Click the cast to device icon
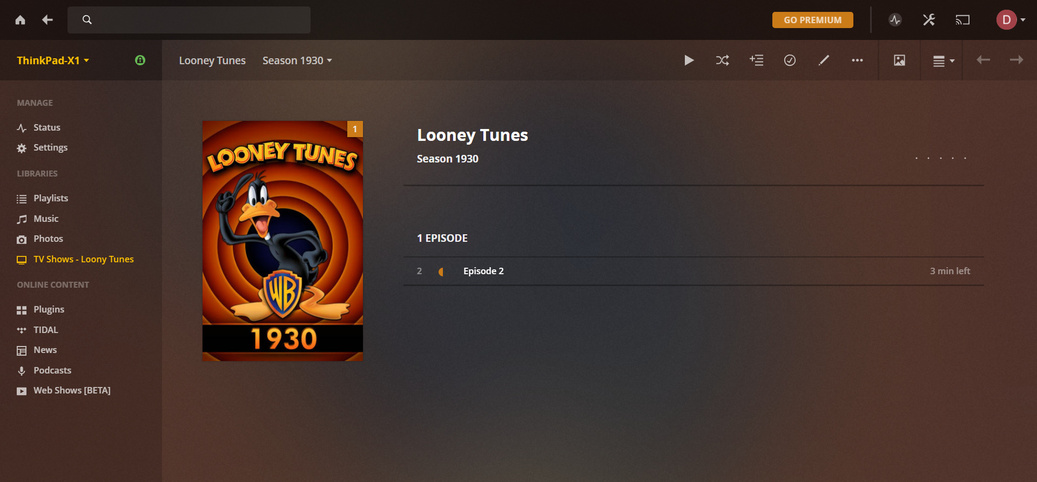The height and width of the screenshot is (482, 1037). [962, 20]
